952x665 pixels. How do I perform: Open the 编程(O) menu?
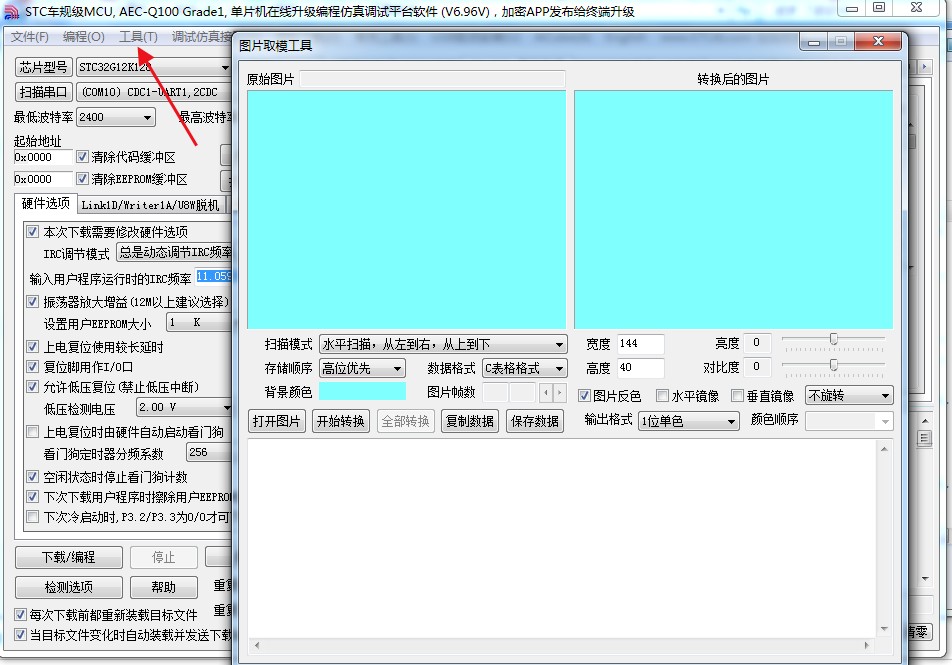pos(83,37)
